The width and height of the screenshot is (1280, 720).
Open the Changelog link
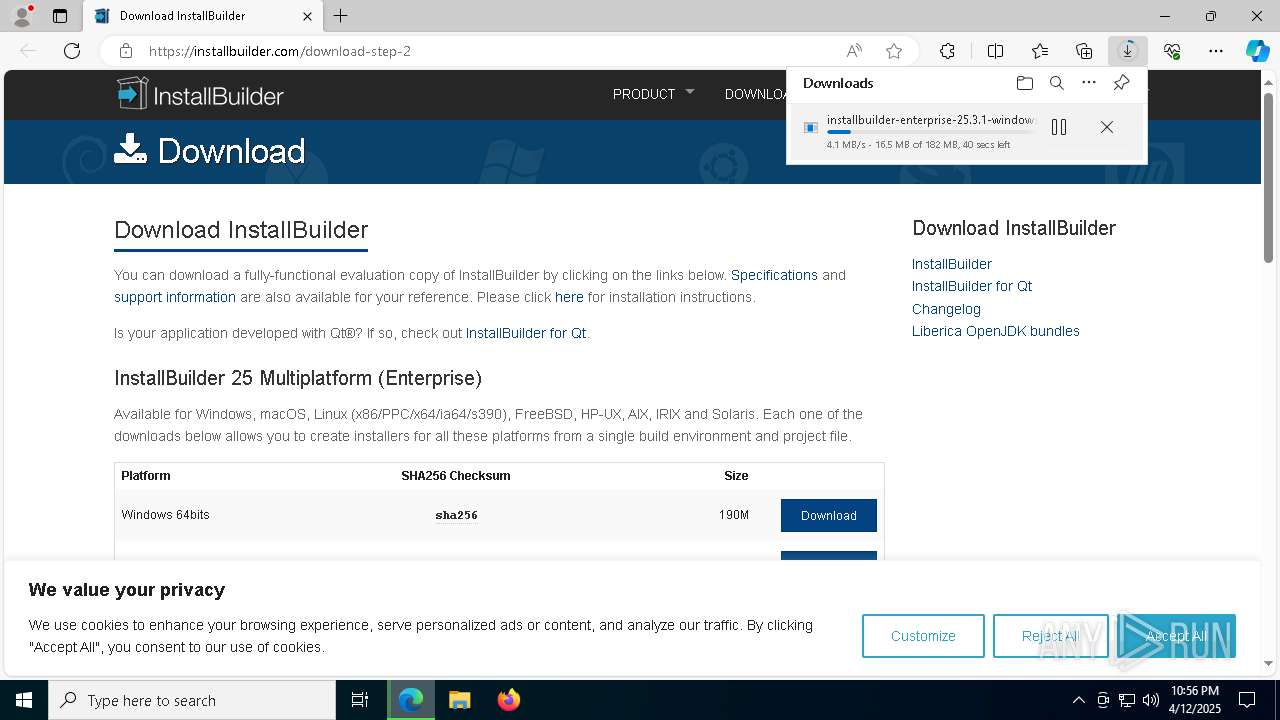tap(946, 309)
